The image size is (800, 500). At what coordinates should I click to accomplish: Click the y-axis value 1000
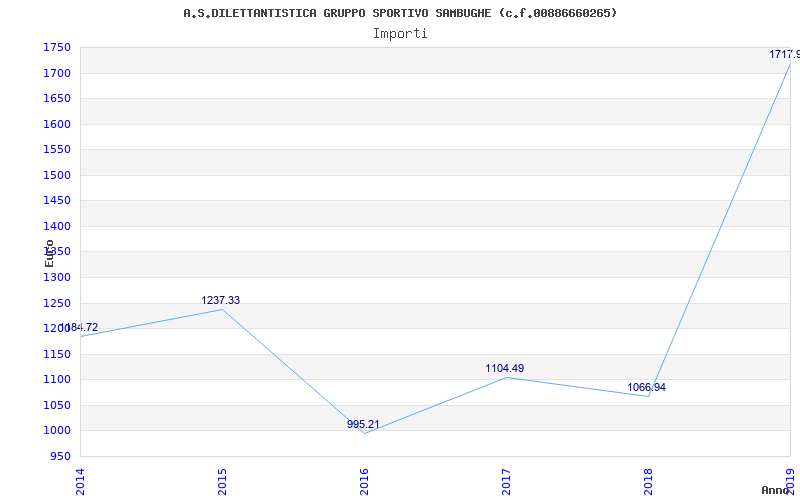point(57,431)
